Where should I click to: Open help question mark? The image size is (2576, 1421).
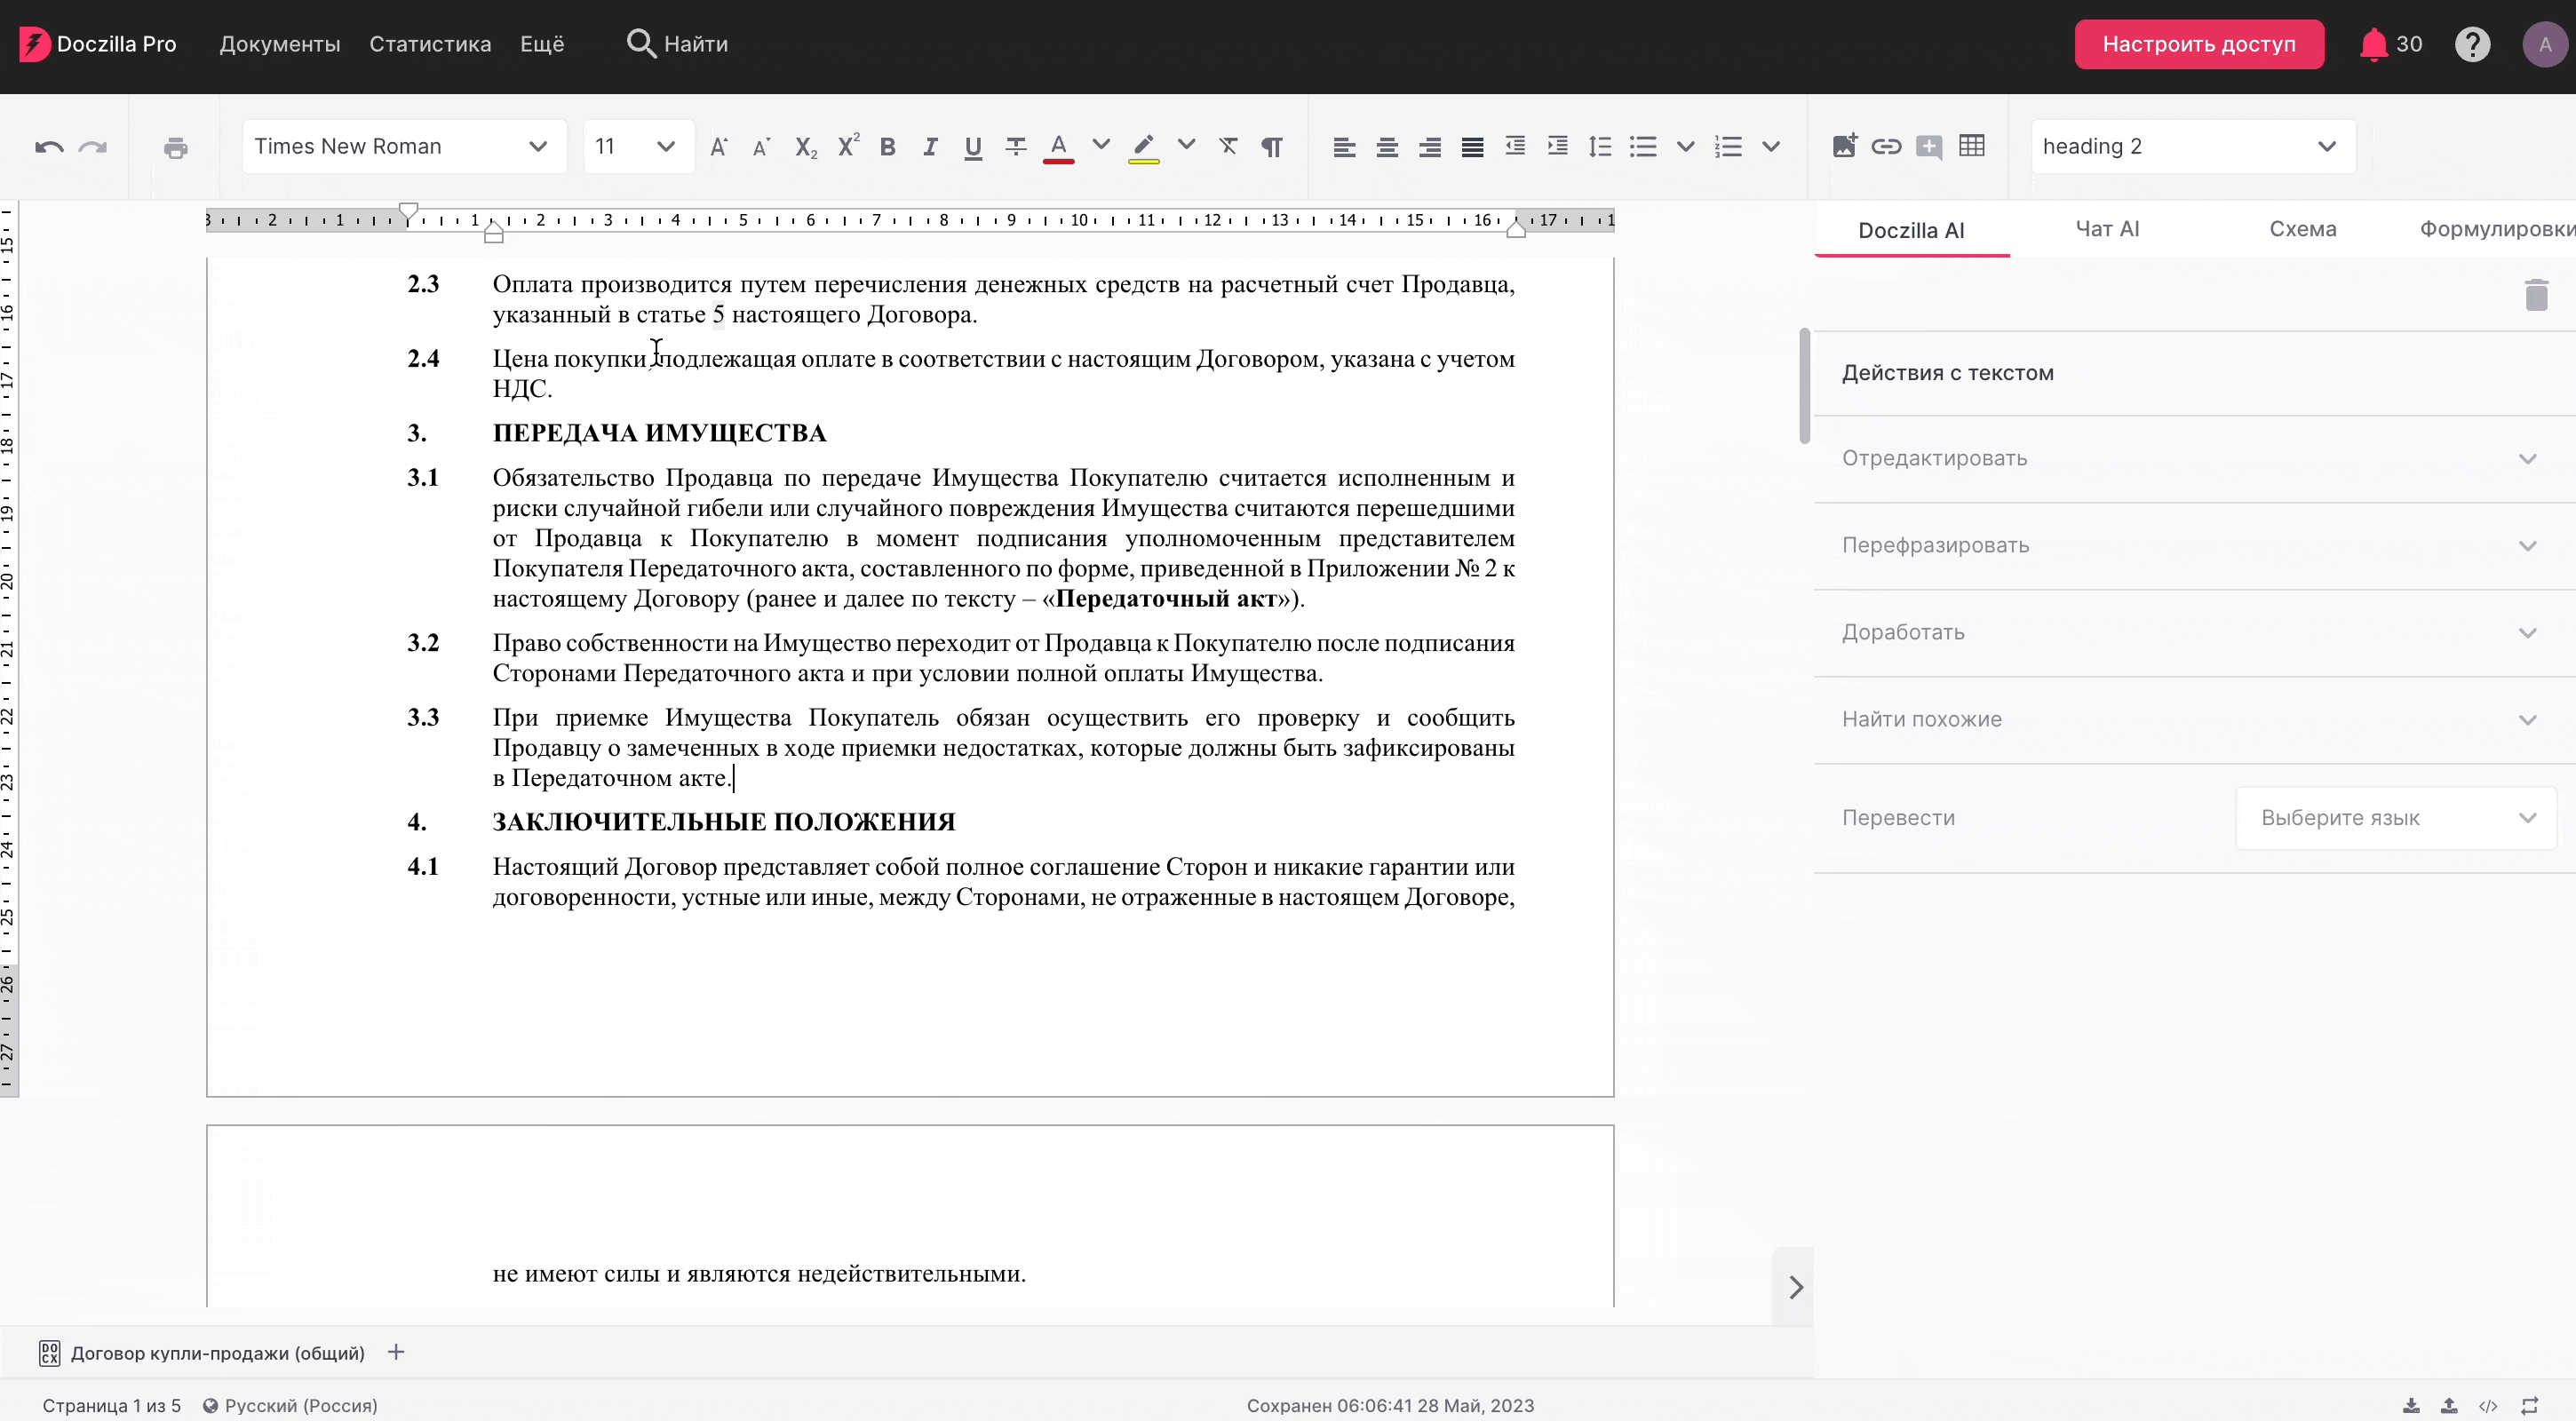pos(2472,44)
